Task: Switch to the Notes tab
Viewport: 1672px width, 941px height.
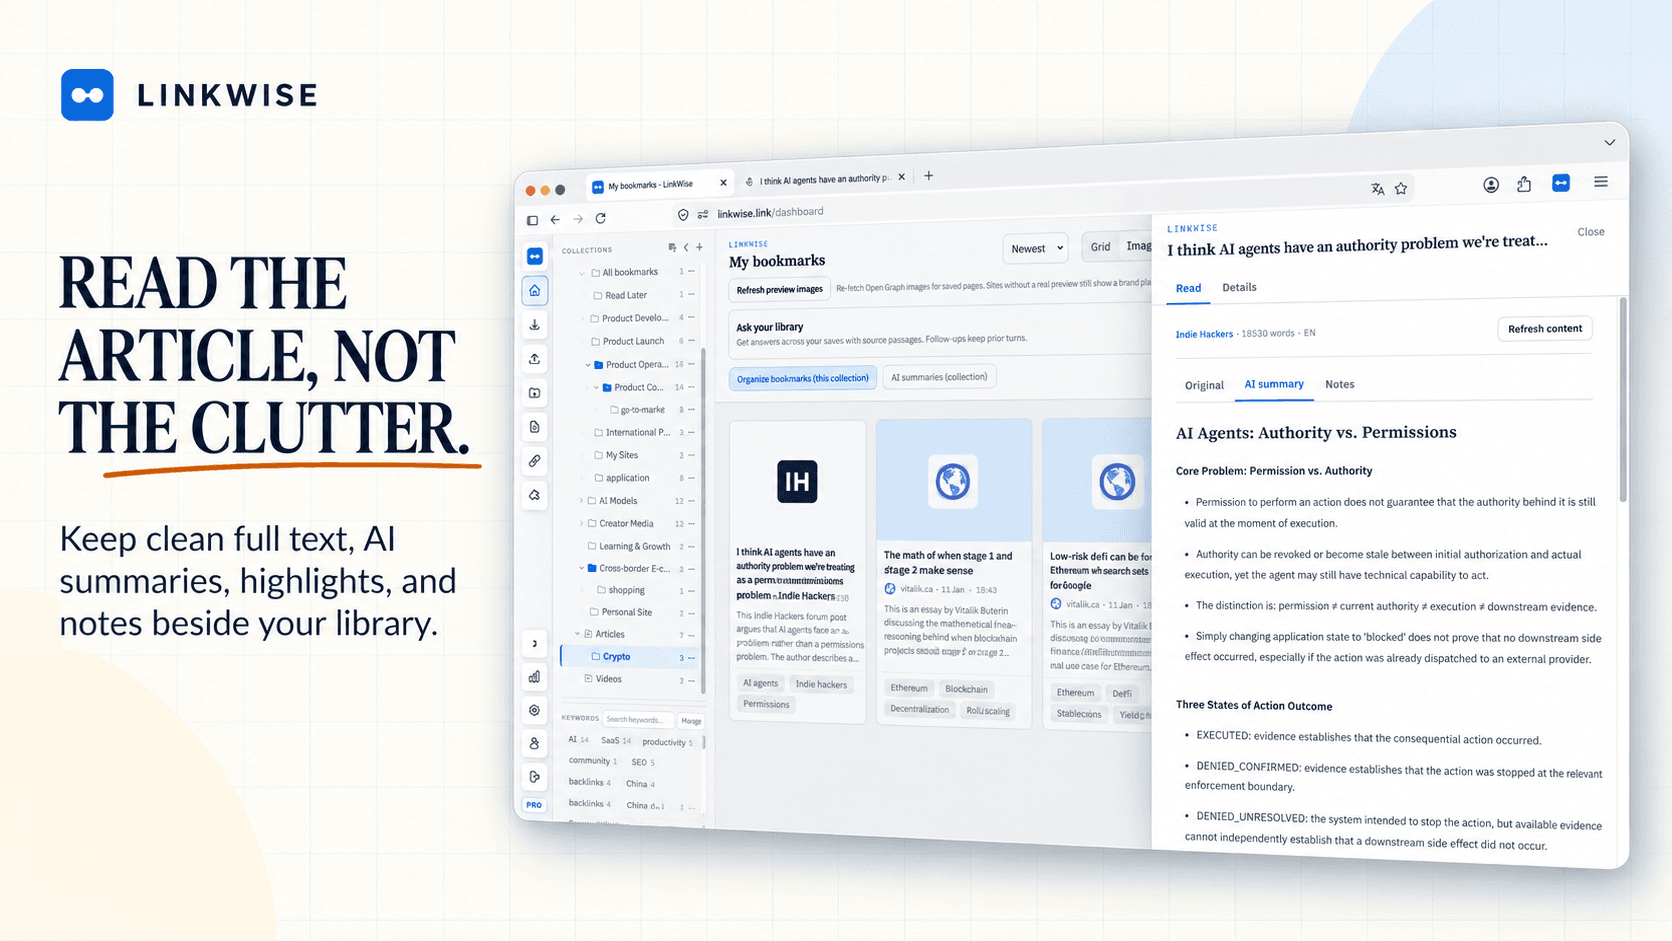Action: [x=1339, y=384]
